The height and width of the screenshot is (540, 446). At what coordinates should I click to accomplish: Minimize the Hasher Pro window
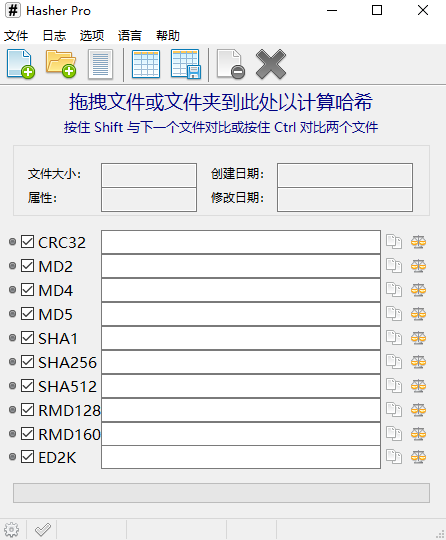point(332,10)
